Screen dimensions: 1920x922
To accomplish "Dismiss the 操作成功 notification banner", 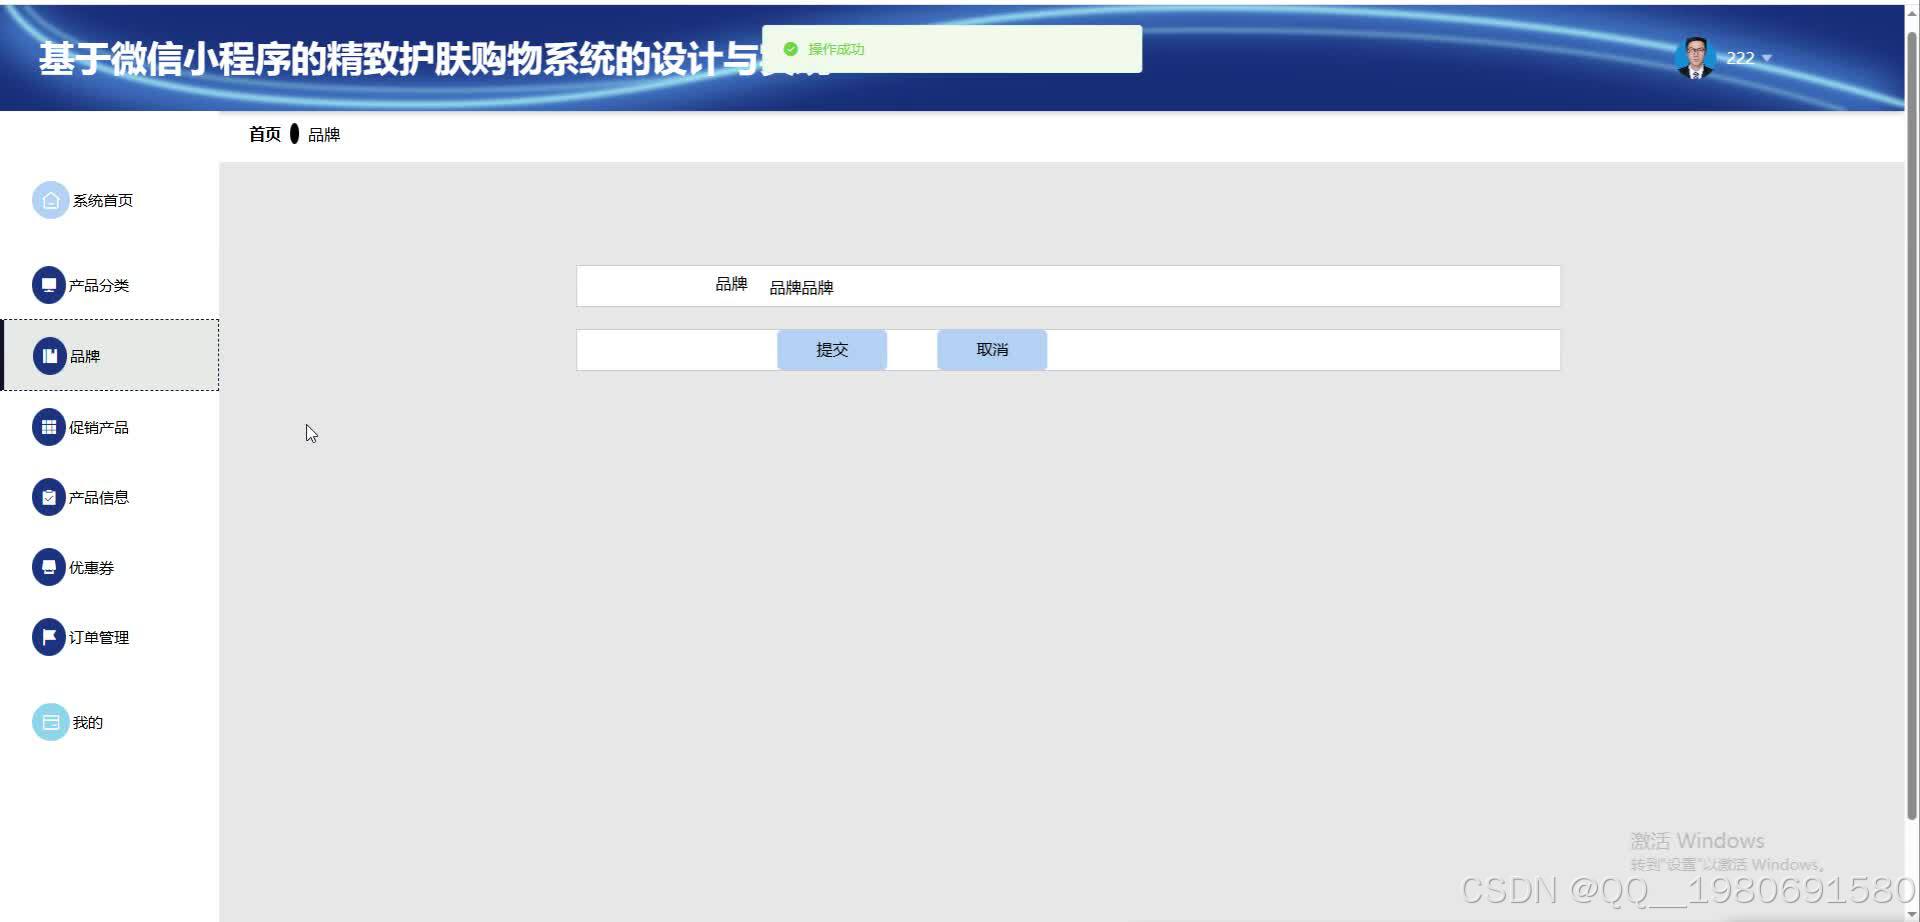I will point(950,48).
